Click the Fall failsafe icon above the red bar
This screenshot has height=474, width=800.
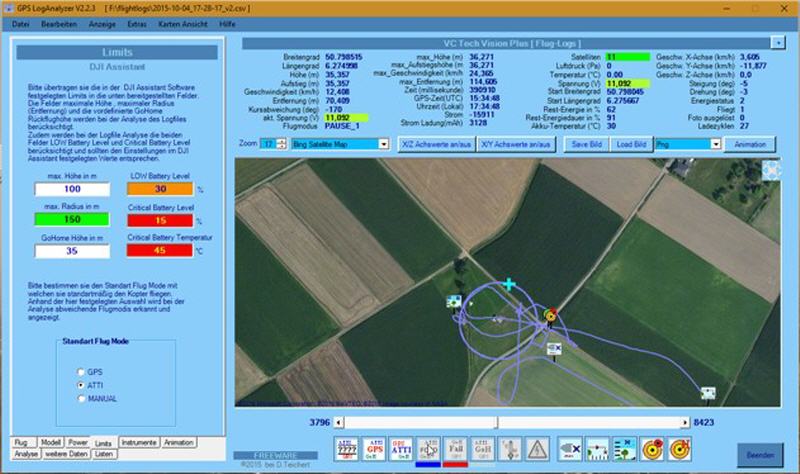(455, 450)
